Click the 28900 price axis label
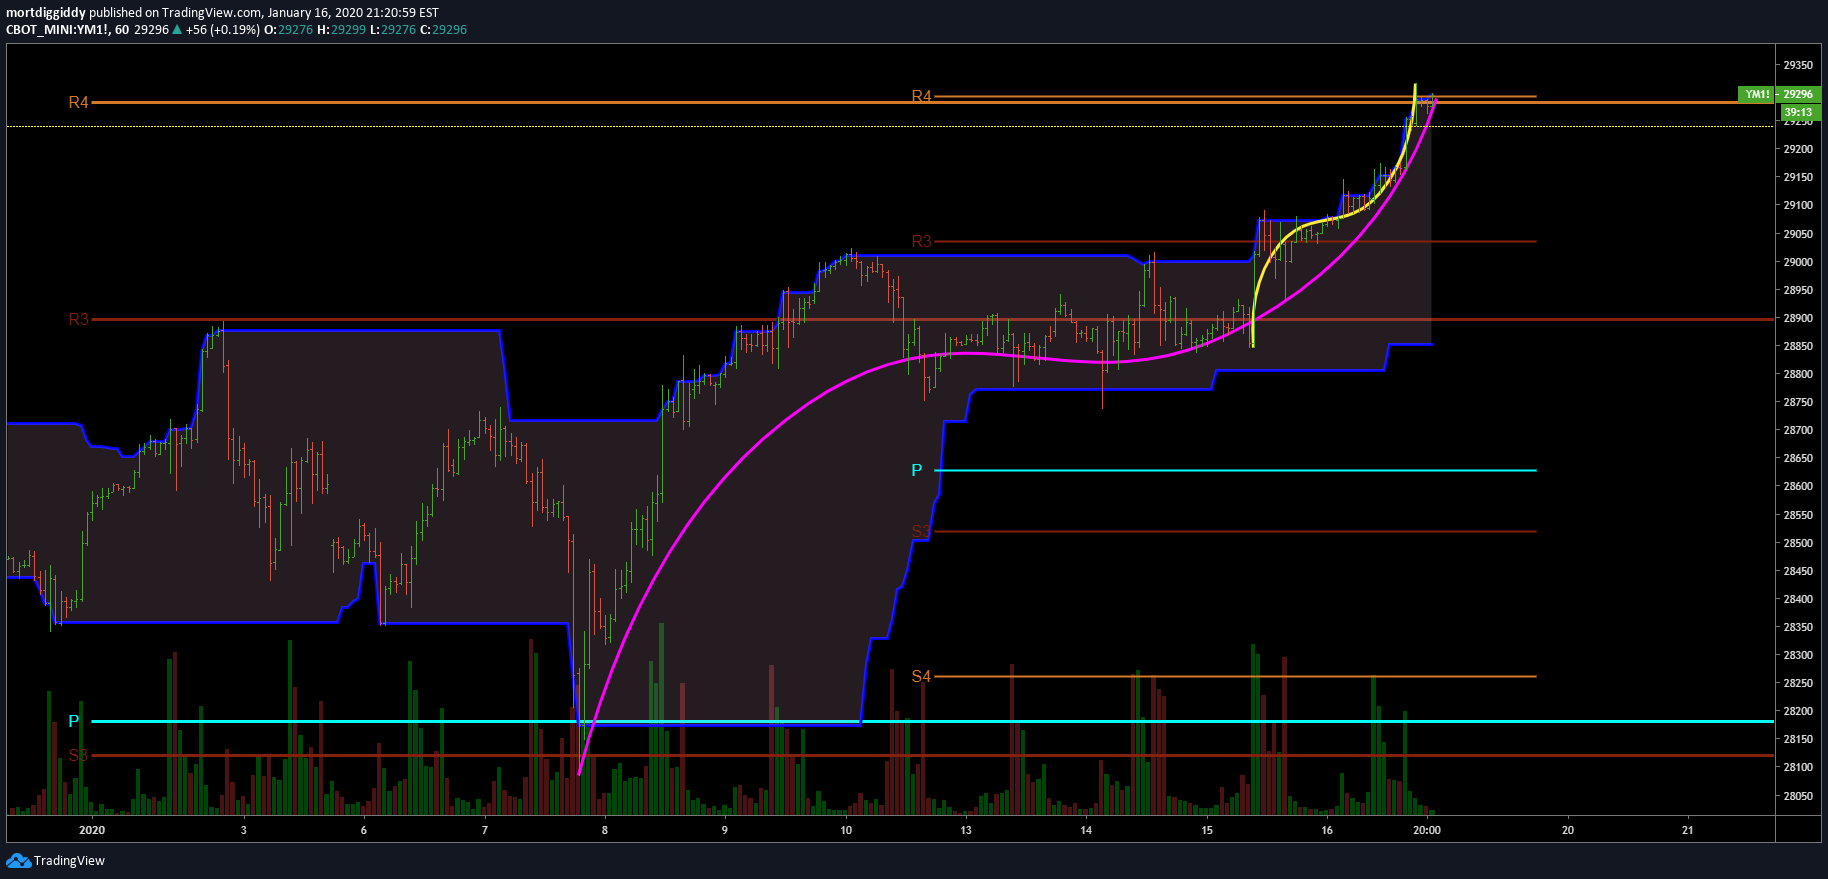The height and width of the screenshot is (879, 1828). (1798, 318)
